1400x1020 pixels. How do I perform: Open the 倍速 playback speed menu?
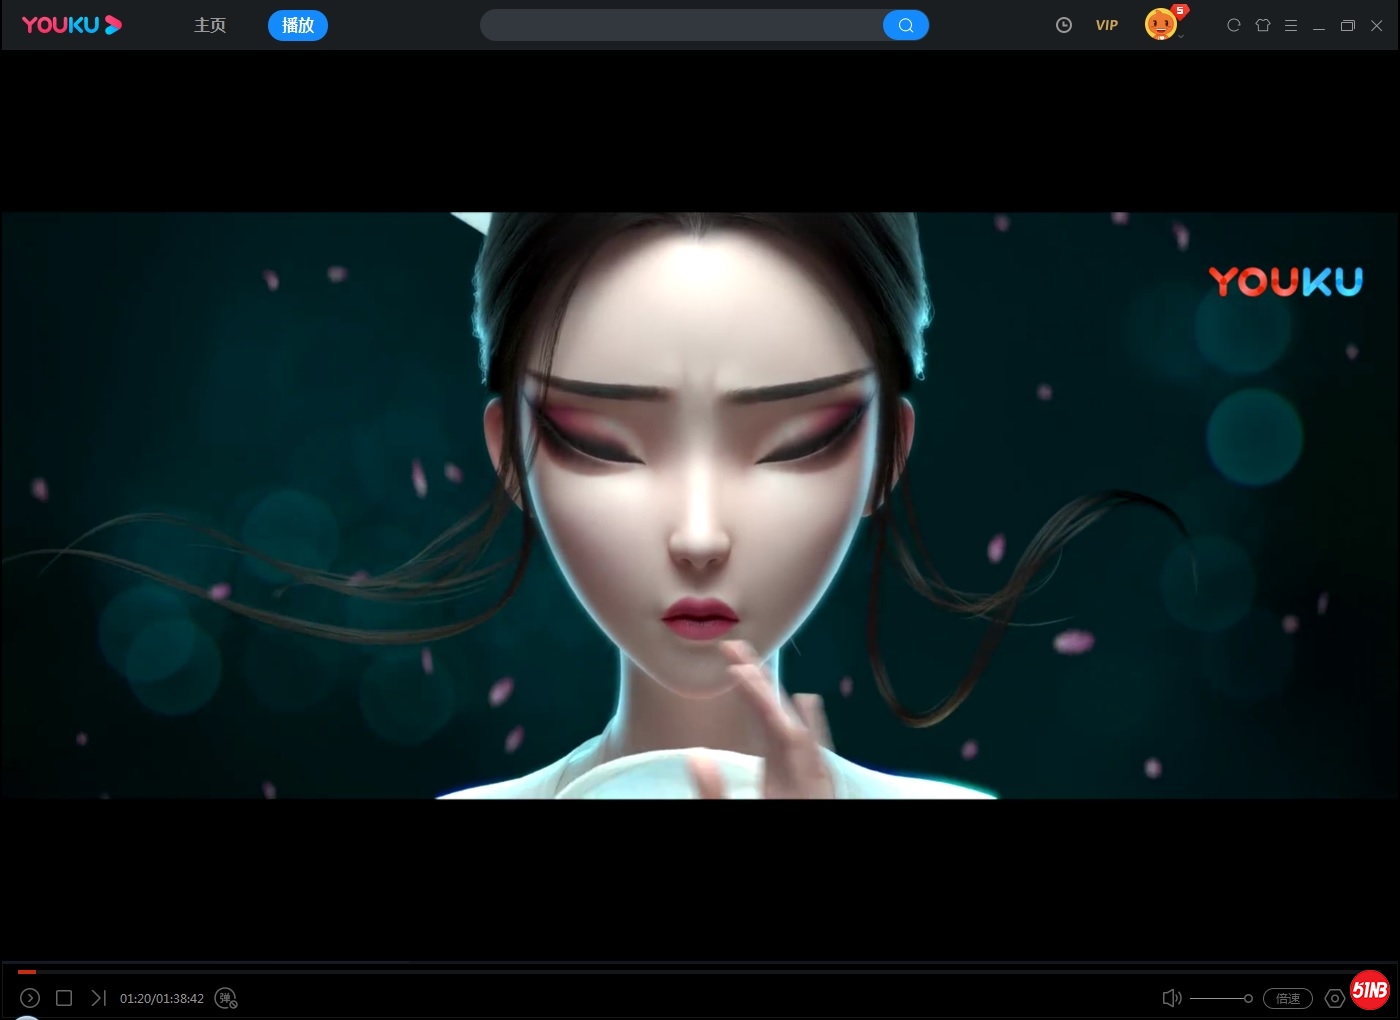[x=1288, y=998]
